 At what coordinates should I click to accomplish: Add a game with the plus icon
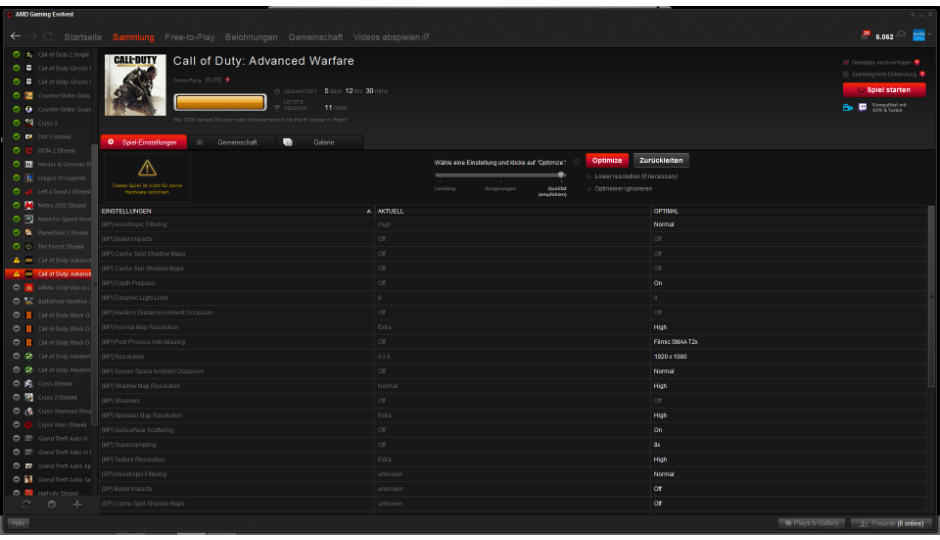coord(77,505)
